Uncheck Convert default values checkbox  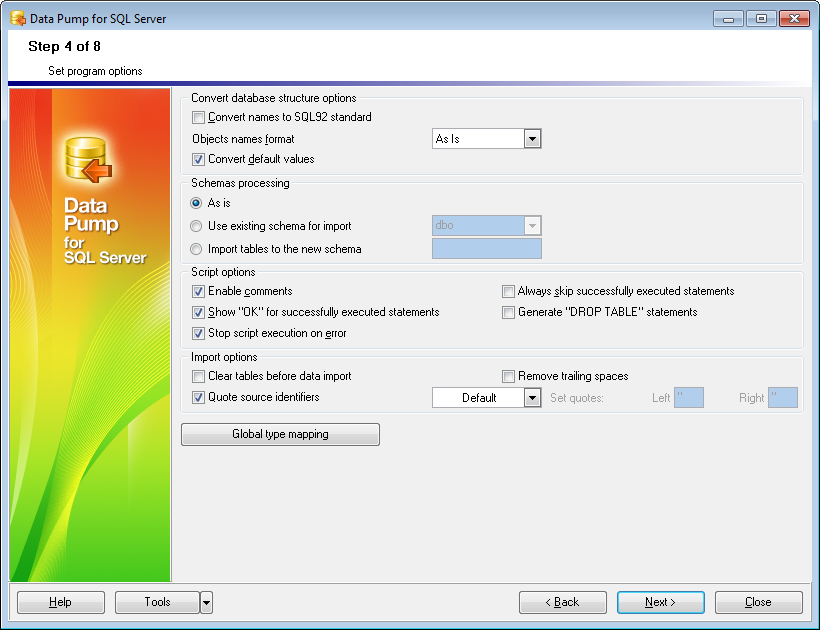(198, 160)
